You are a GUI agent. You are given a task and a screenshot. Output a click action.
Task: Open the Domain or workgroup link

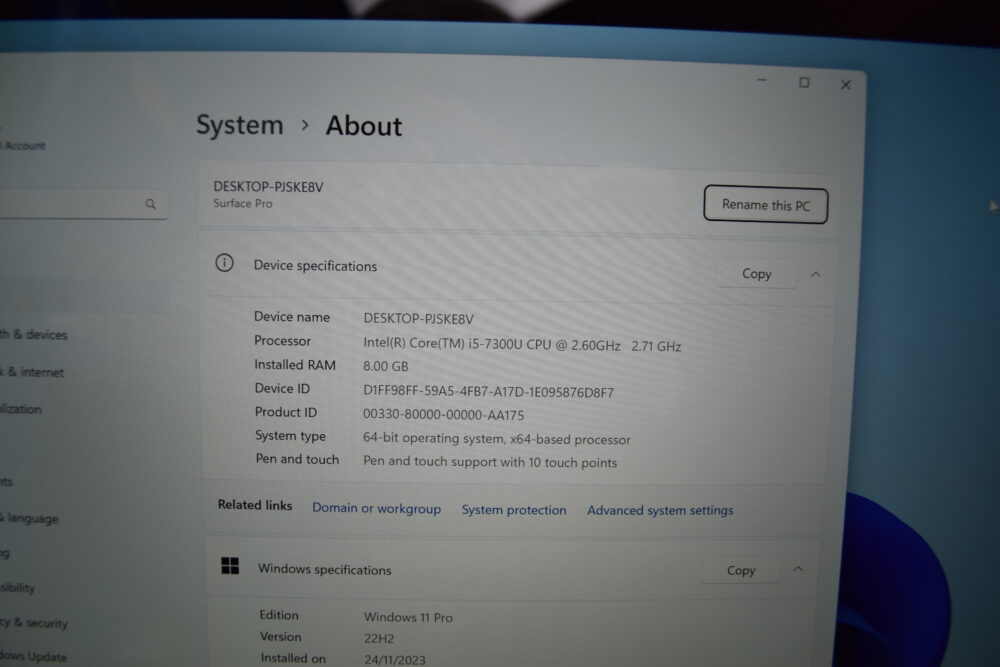coord(376,508)
